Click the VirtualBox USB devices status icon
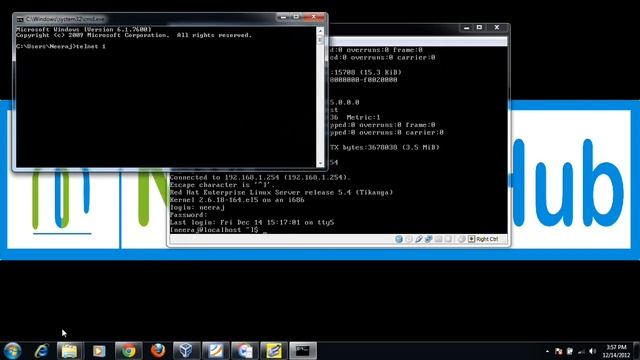The height and width of the screenshot is (360, 640). [419, 239]
